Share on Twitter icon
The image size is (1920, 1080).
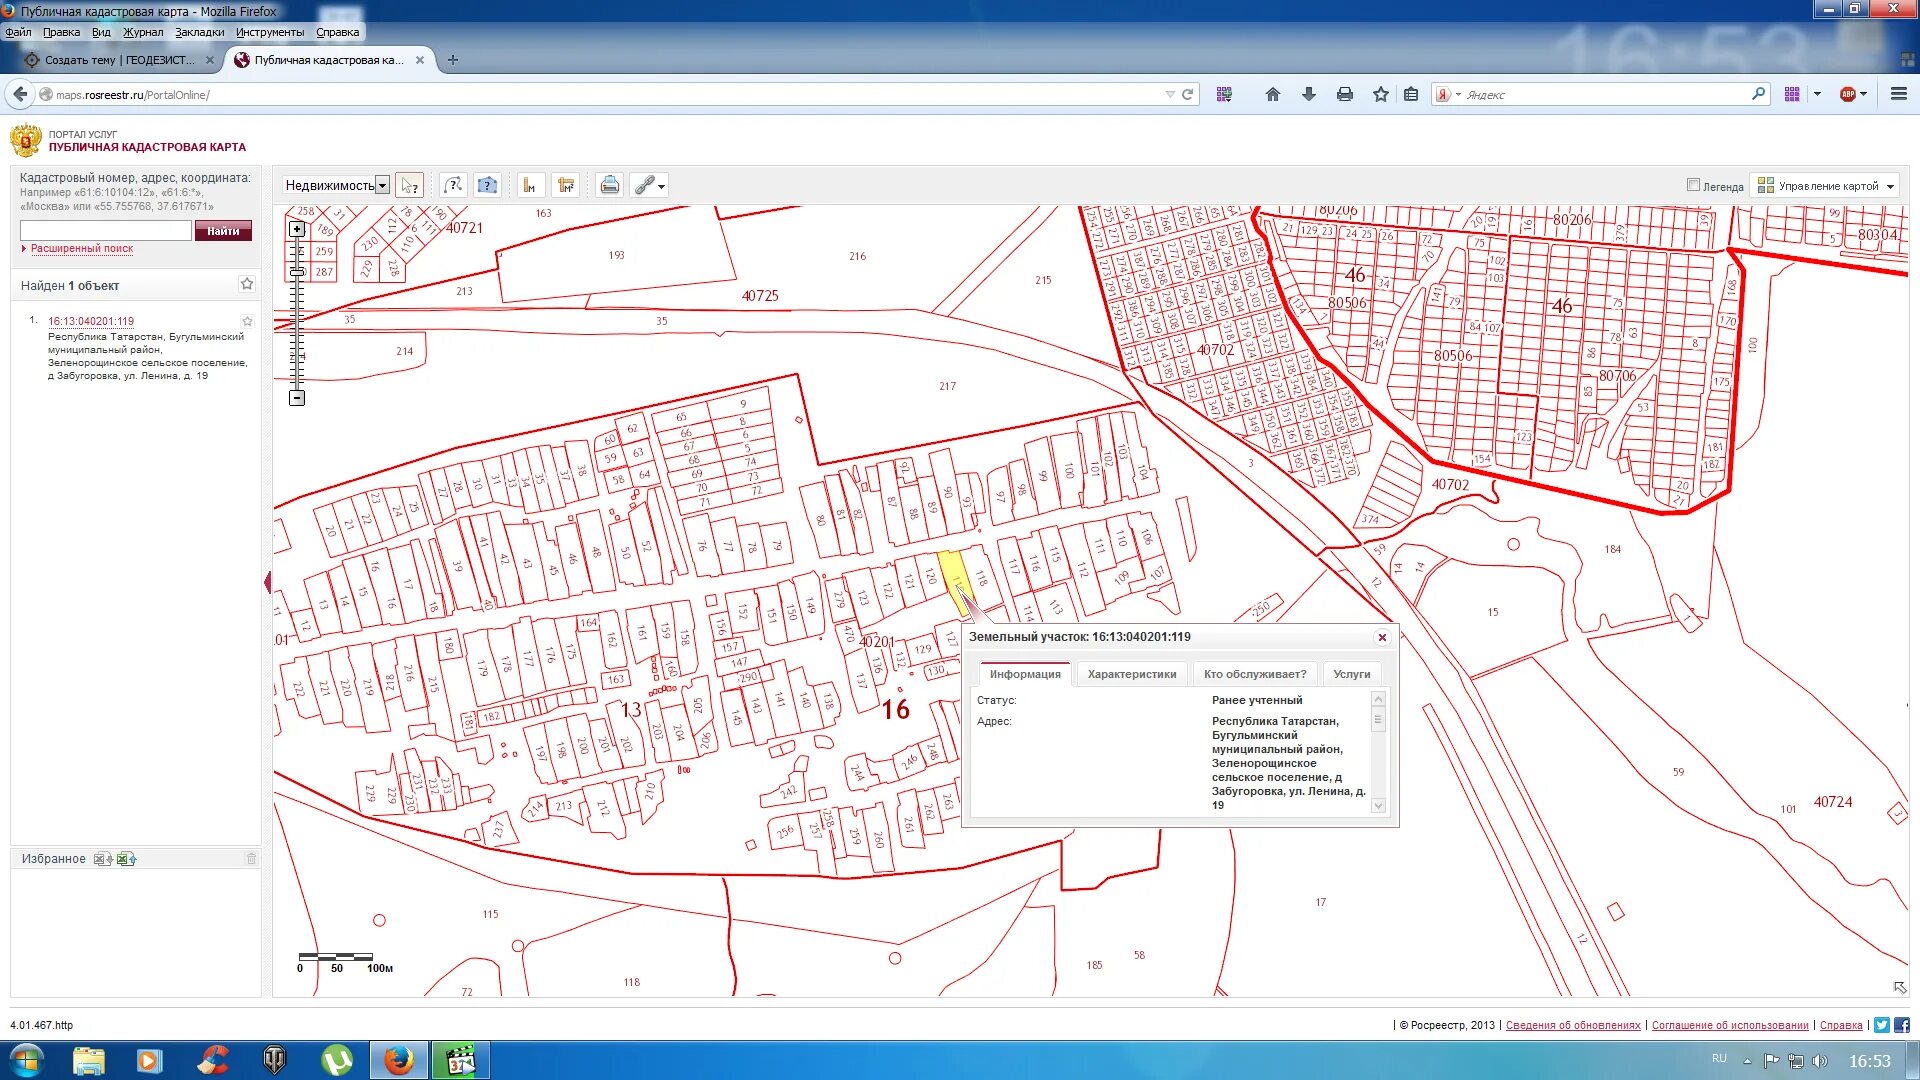(1882, 1025)
